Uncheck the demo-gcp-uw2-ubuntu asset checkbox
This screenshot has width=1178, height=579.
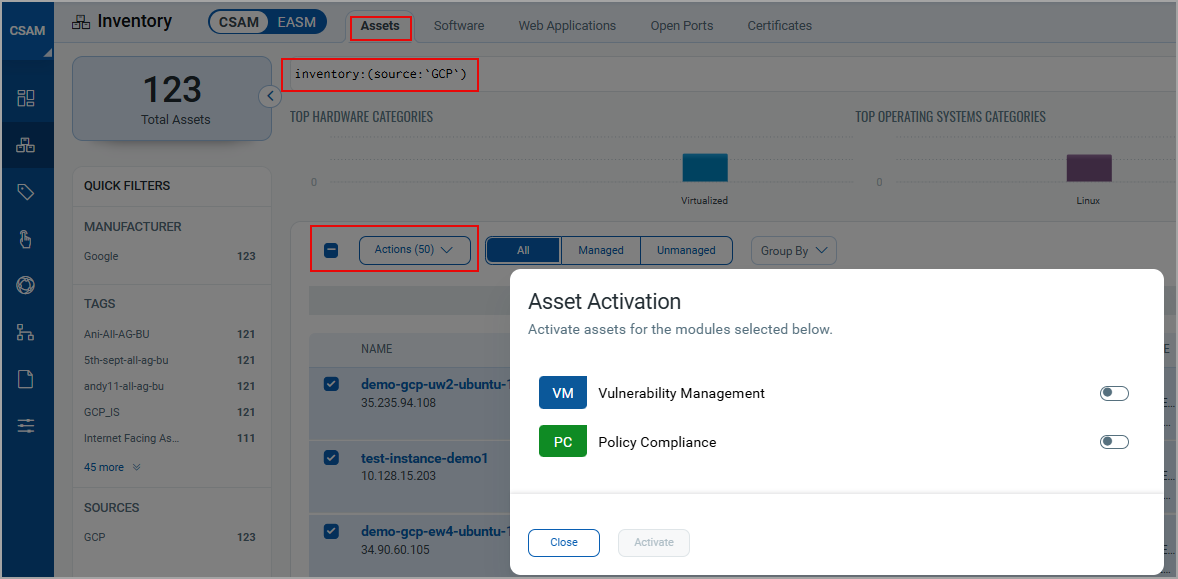331,384
